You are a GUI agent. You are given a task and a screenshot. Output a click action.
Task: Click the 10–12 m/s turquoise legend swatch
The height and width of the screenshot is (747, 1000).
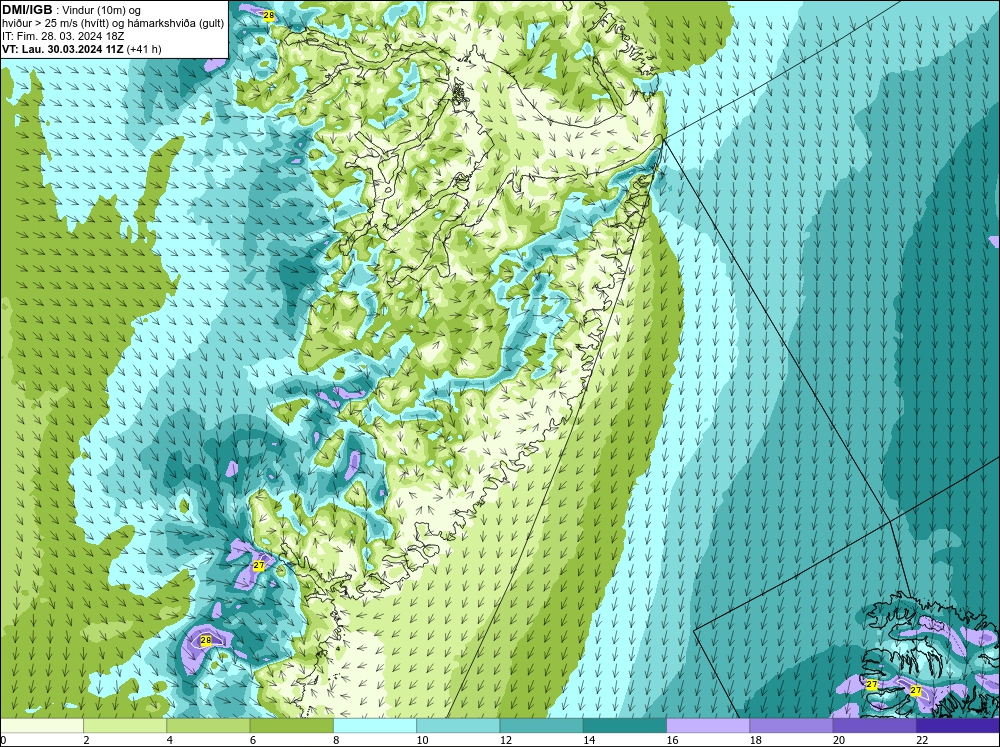tap(458, 725)
